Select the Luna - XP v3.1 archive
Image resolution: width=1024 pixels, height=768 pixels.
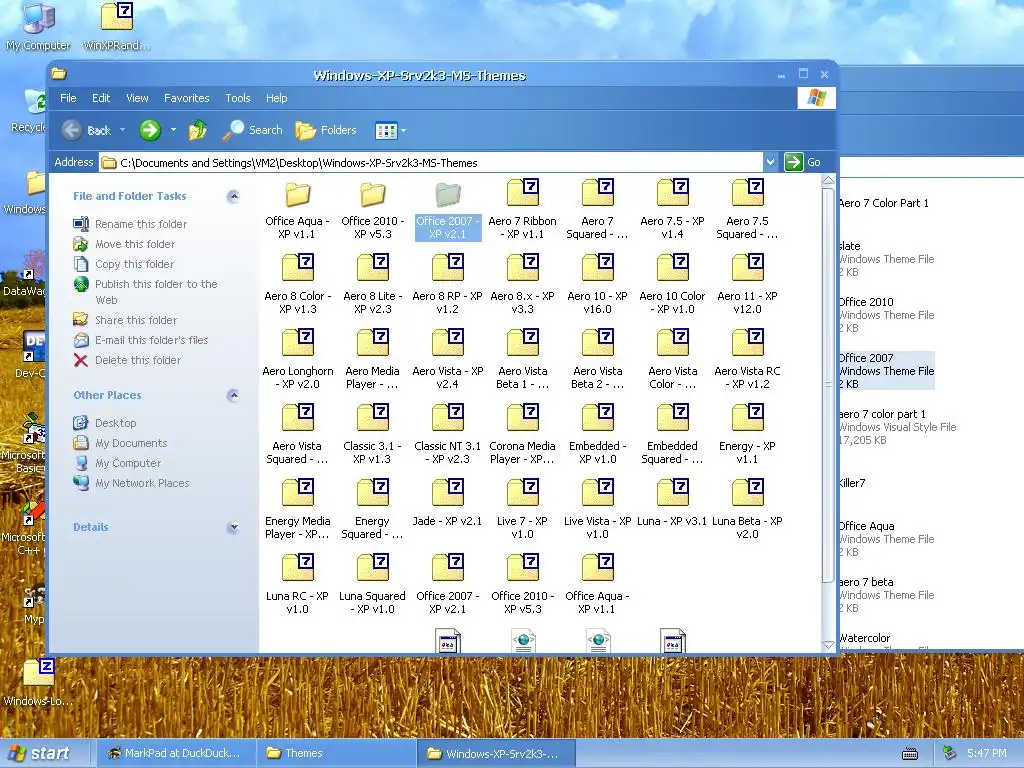(672, 503)
